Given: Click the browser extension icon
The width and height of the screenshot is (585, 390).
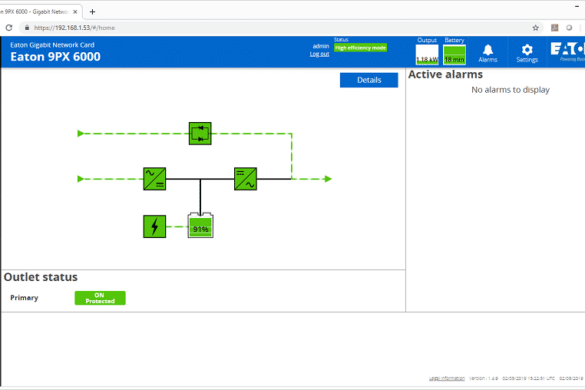Looking at the screenshot, I should [555, 28].
